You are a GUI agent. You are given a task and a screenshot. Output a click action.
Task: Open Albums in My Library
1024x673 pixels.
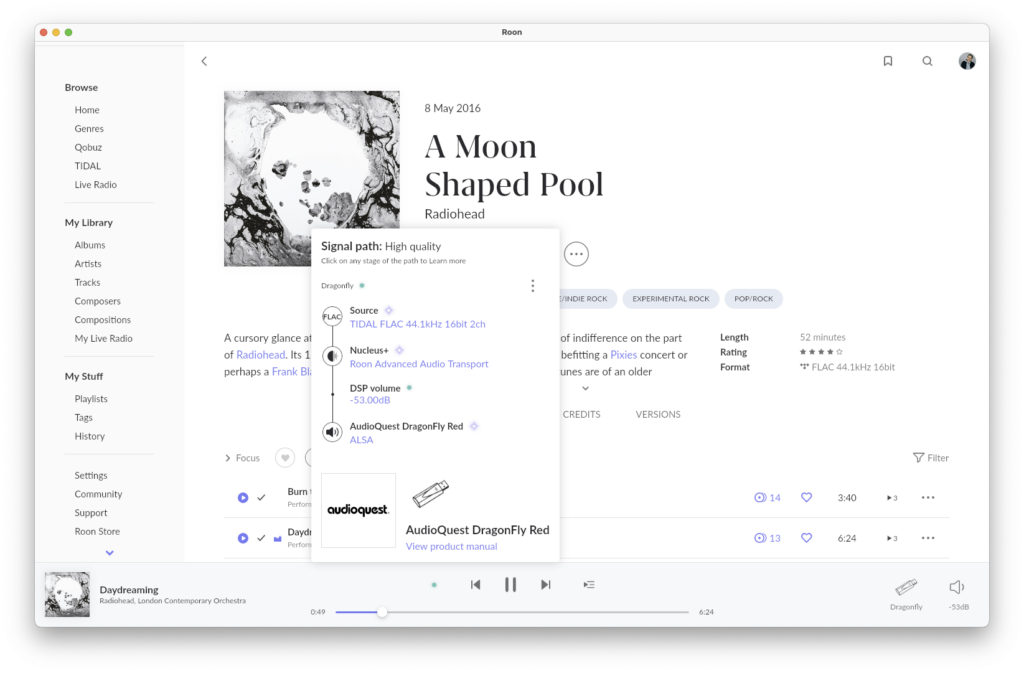coord(89,245)
